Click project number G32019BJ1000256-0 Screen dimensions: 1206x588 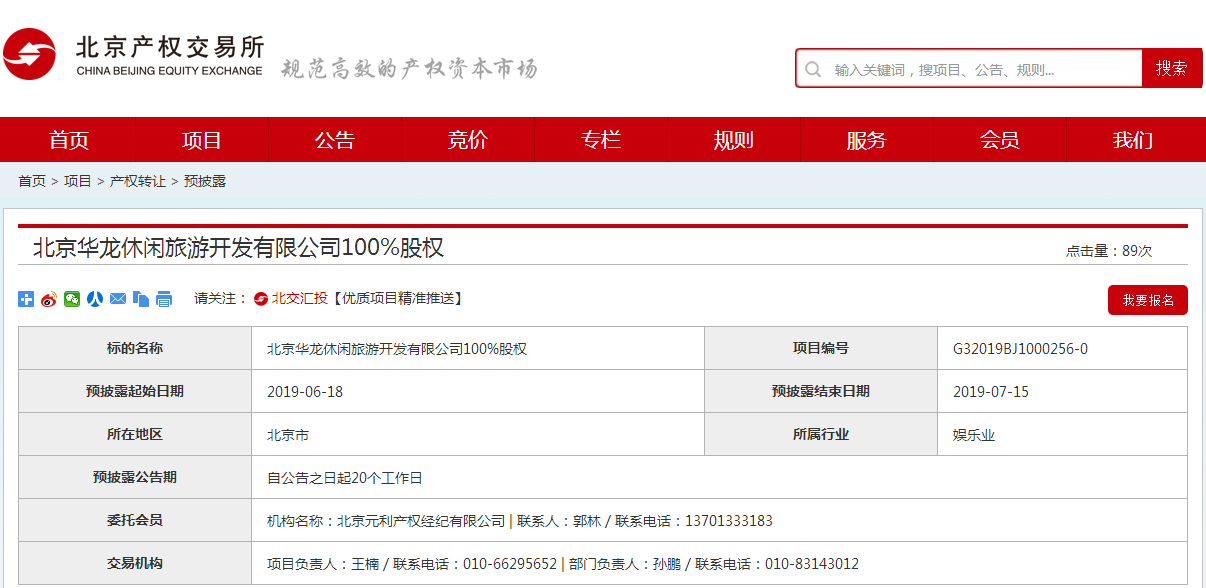(1020, 349)
